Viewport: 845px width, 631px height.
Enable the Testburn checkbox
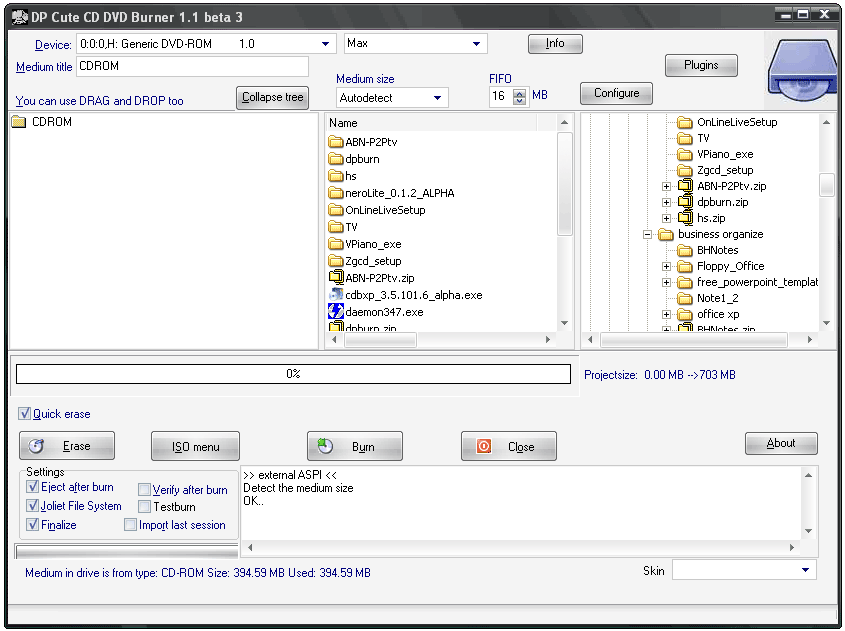[x=144, y=507]
